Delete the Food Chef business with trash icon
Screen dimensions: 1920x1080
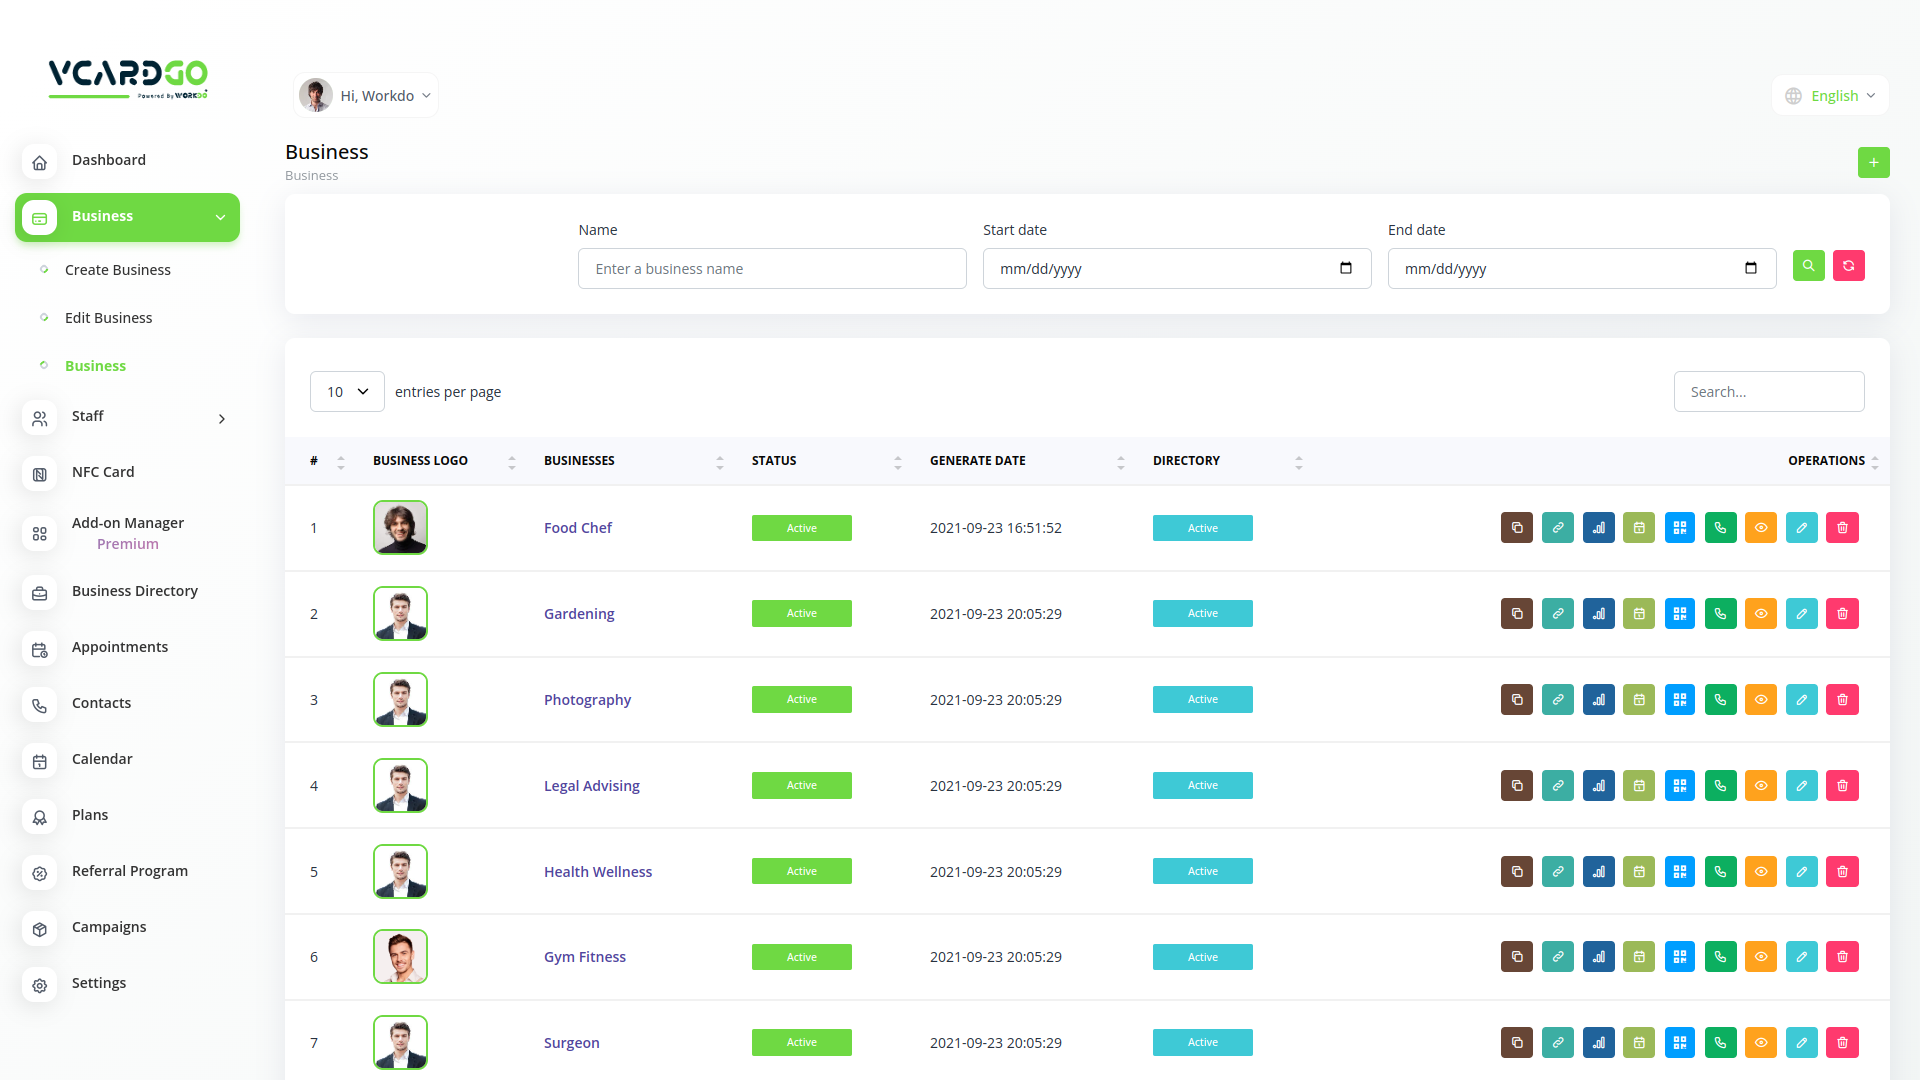(1842, 528)
